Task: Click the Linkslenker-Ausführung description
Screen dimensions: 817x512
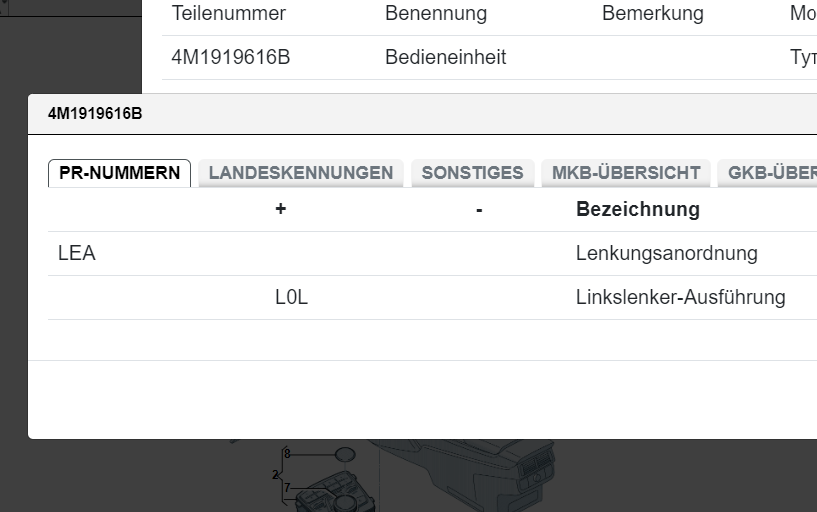Action: click(680, 298)
